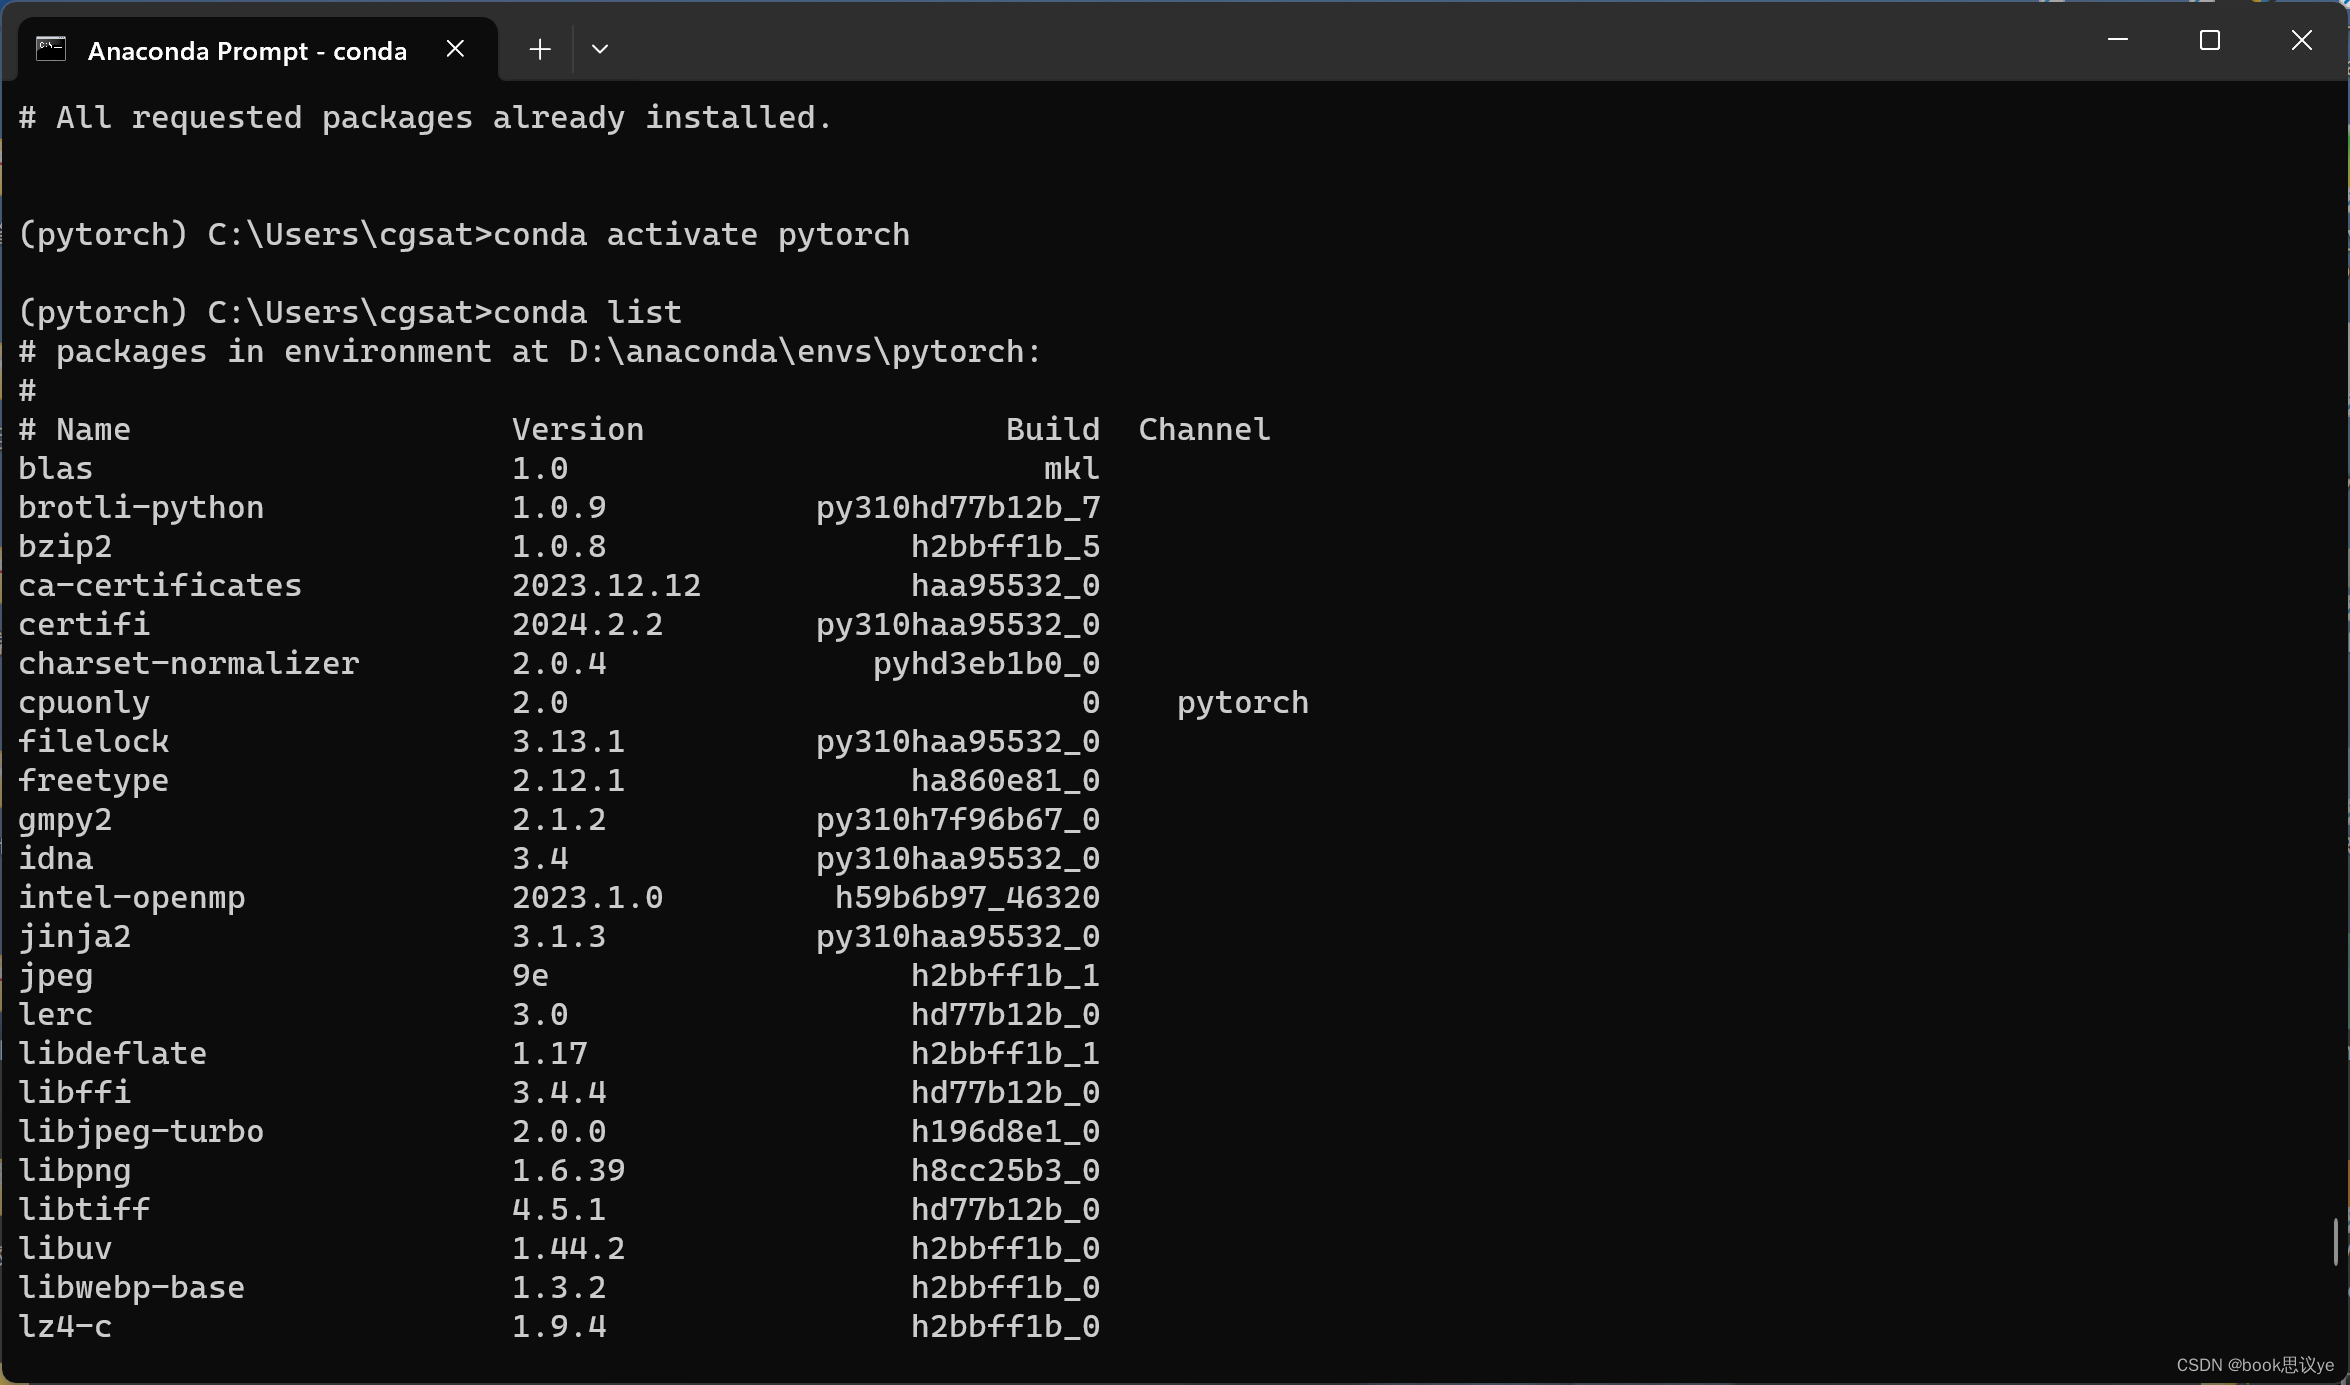Click the Anaconda Prompt tab icon
This screenshot has height=1385, width=2350.
(x=49, y=48)
